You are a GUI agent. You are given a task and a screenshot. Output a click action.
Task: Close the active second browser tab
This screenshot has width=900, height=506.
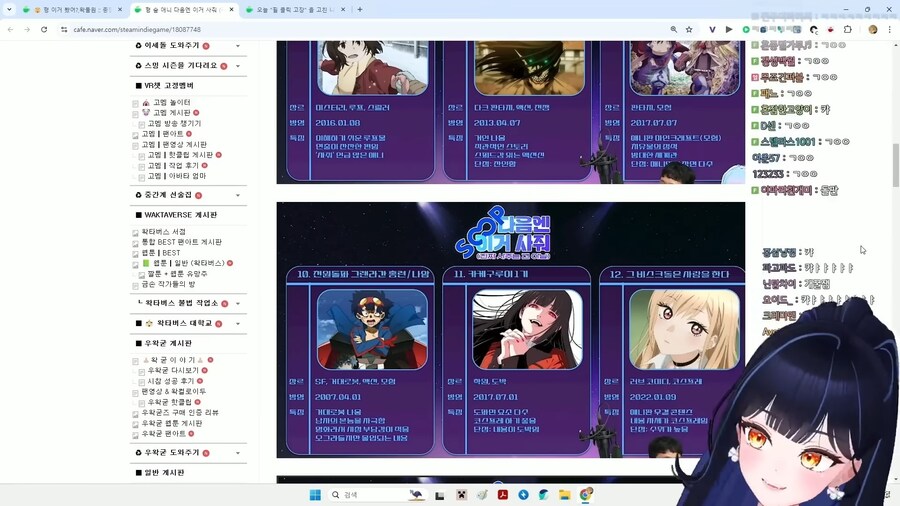(231, 9)
